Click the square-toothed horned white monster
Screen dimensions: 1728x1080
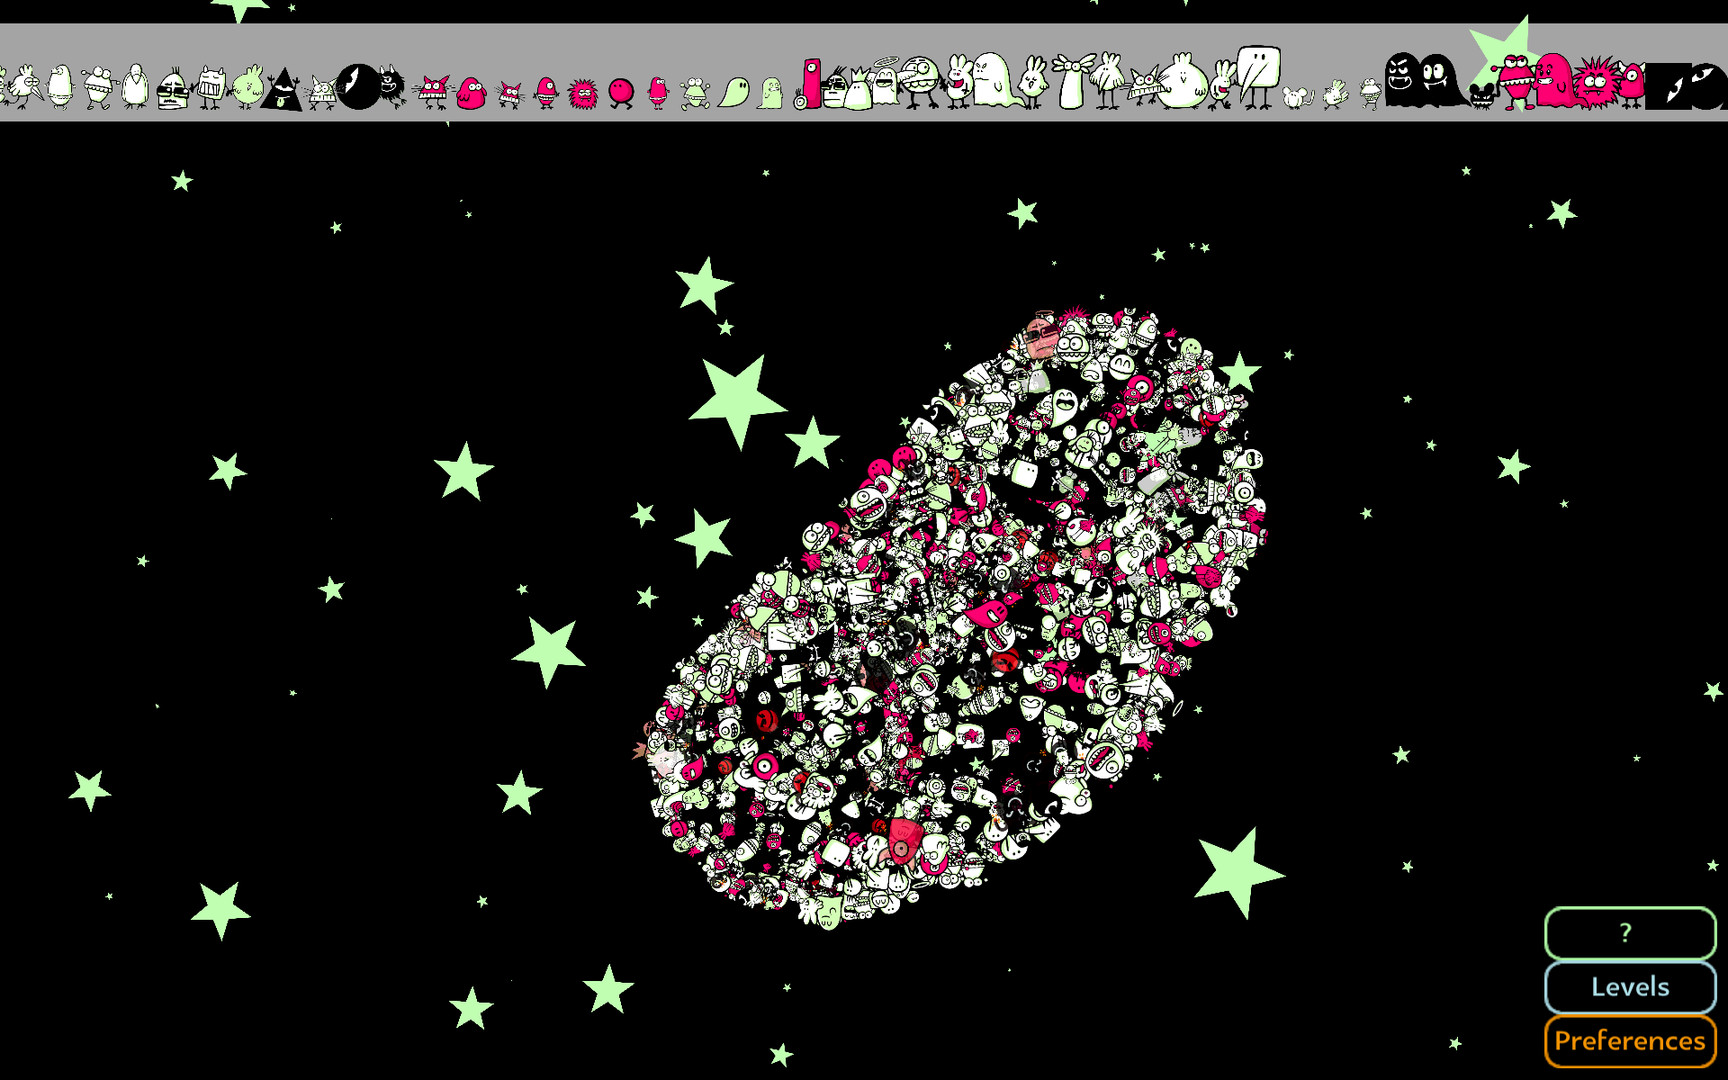pyautogui.click(x=211, y=87)
